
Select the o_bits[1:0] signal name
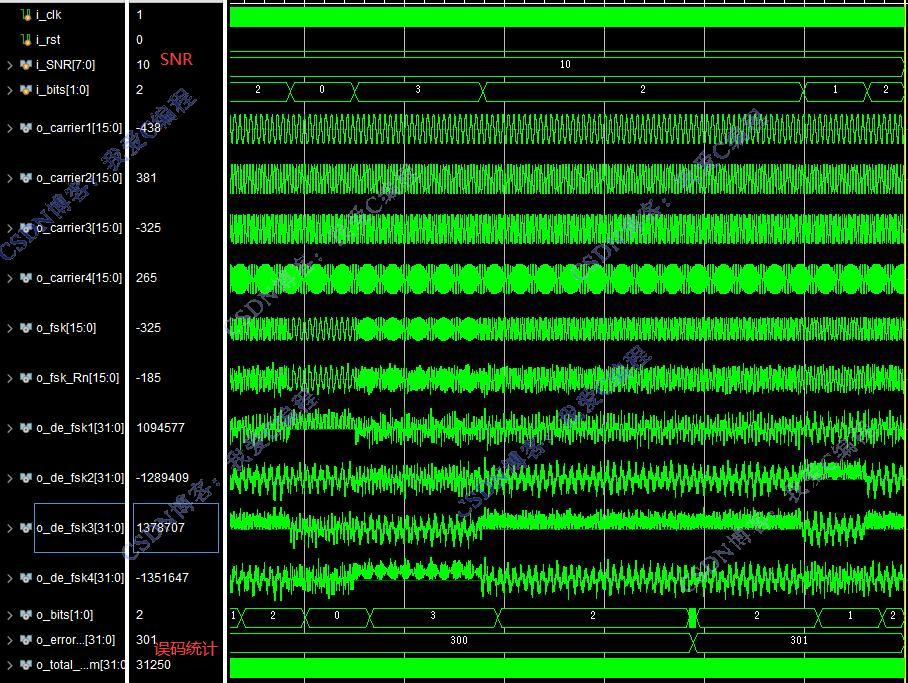pos(65,615)
